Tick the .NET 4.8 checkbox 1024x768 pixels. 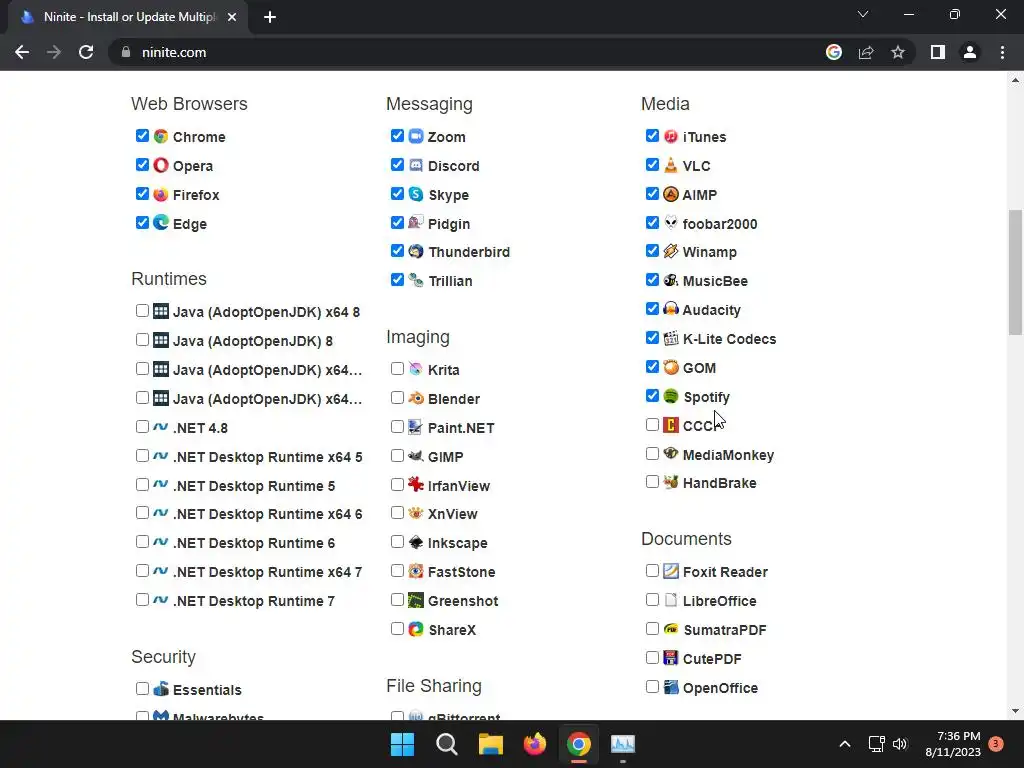point(142,427)
